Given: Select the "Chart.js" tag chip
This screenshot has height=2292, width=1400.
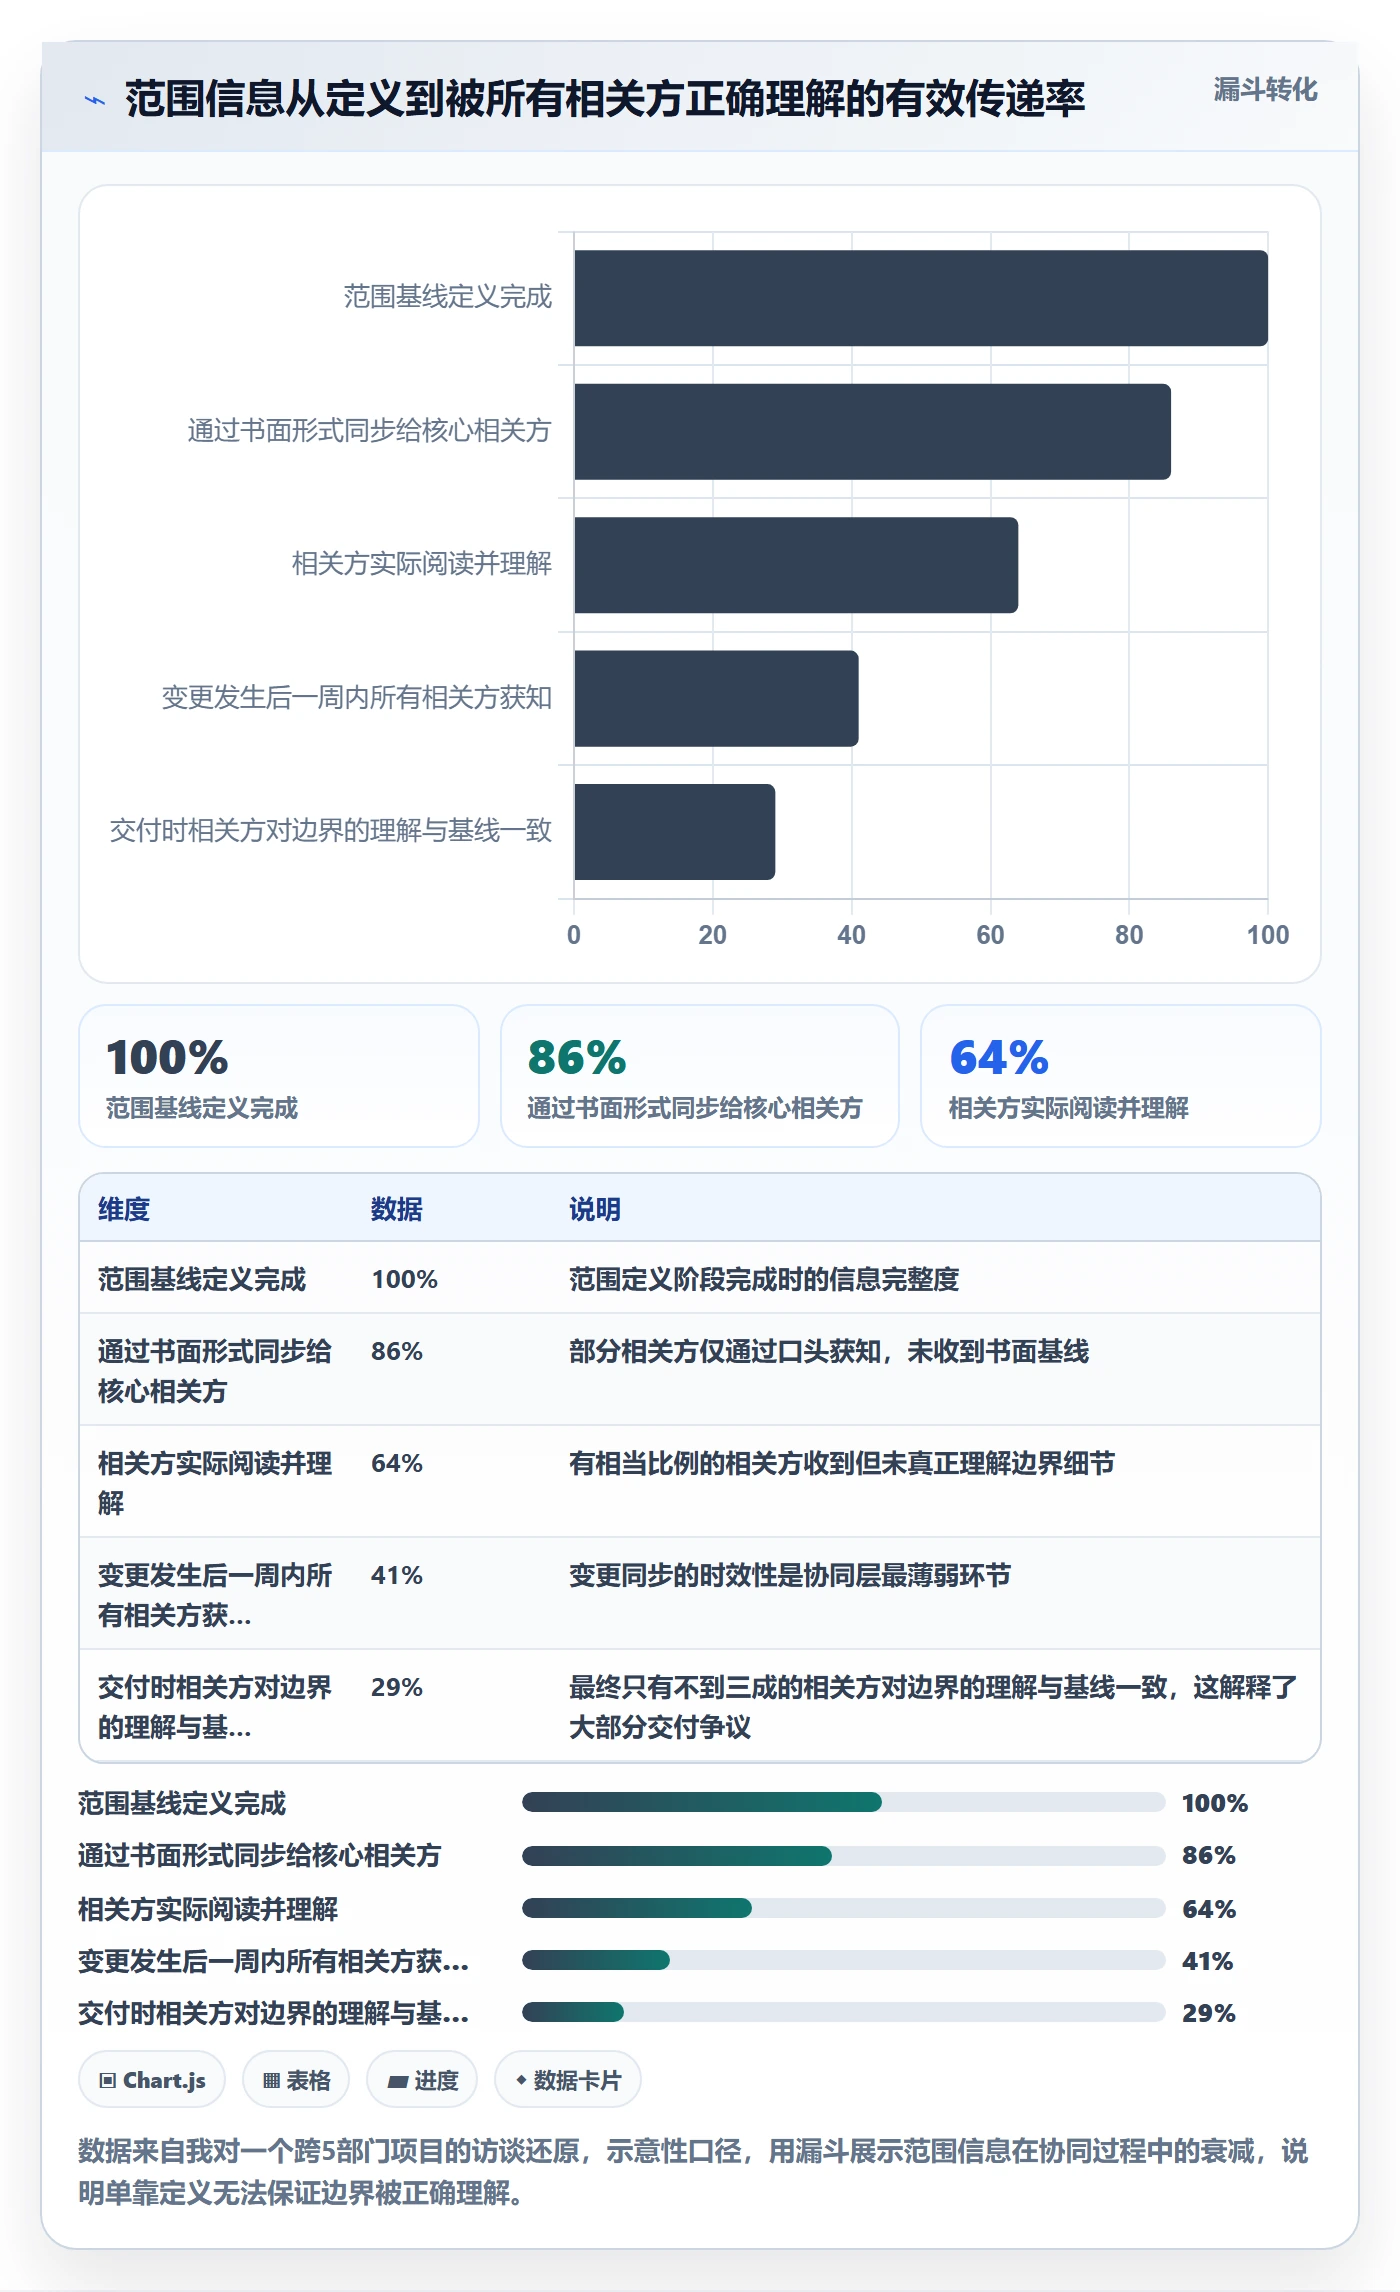Looking at the screenshot, I should tap(152, 2080).
